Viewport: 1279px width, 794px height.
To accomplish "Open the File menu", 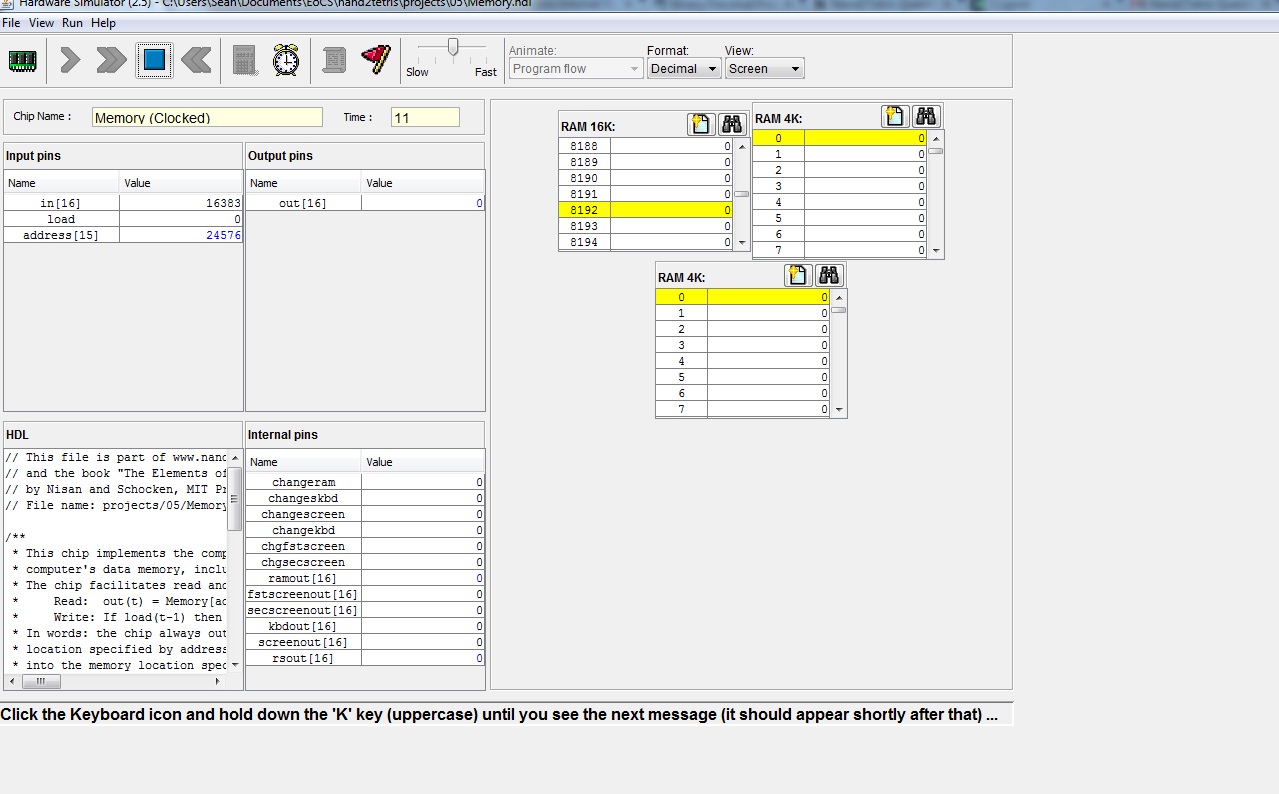I will [x=11, y=23].
